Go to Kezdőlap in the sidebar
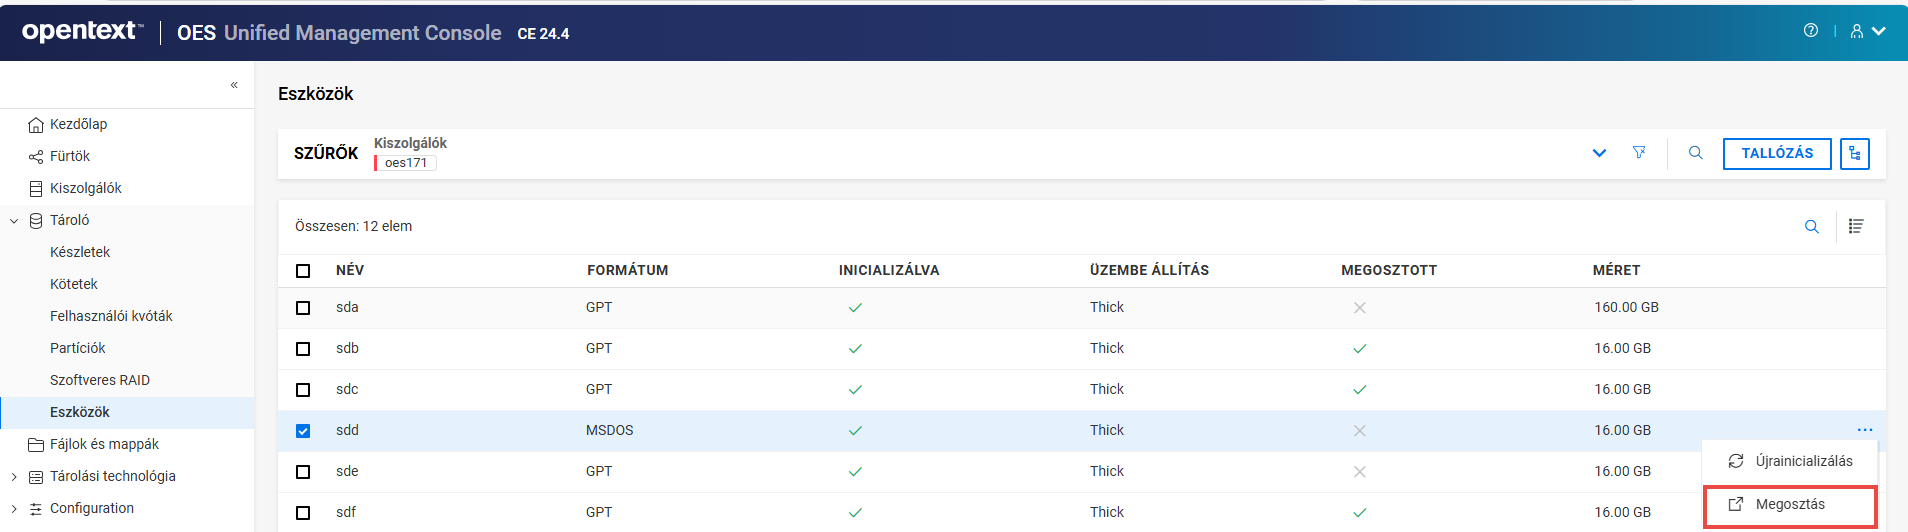Screen dimensions: 1908x532 pos(78,124)
